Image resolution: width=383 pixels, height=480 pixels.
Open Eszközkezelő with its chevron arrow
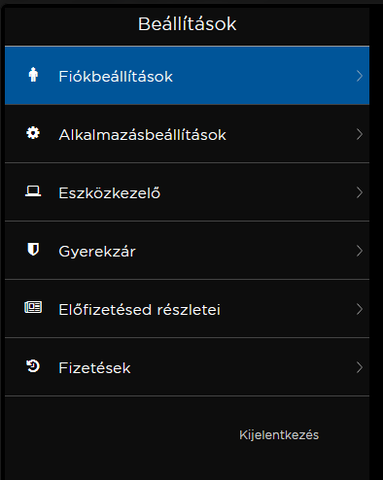click(x=359, y=193)
